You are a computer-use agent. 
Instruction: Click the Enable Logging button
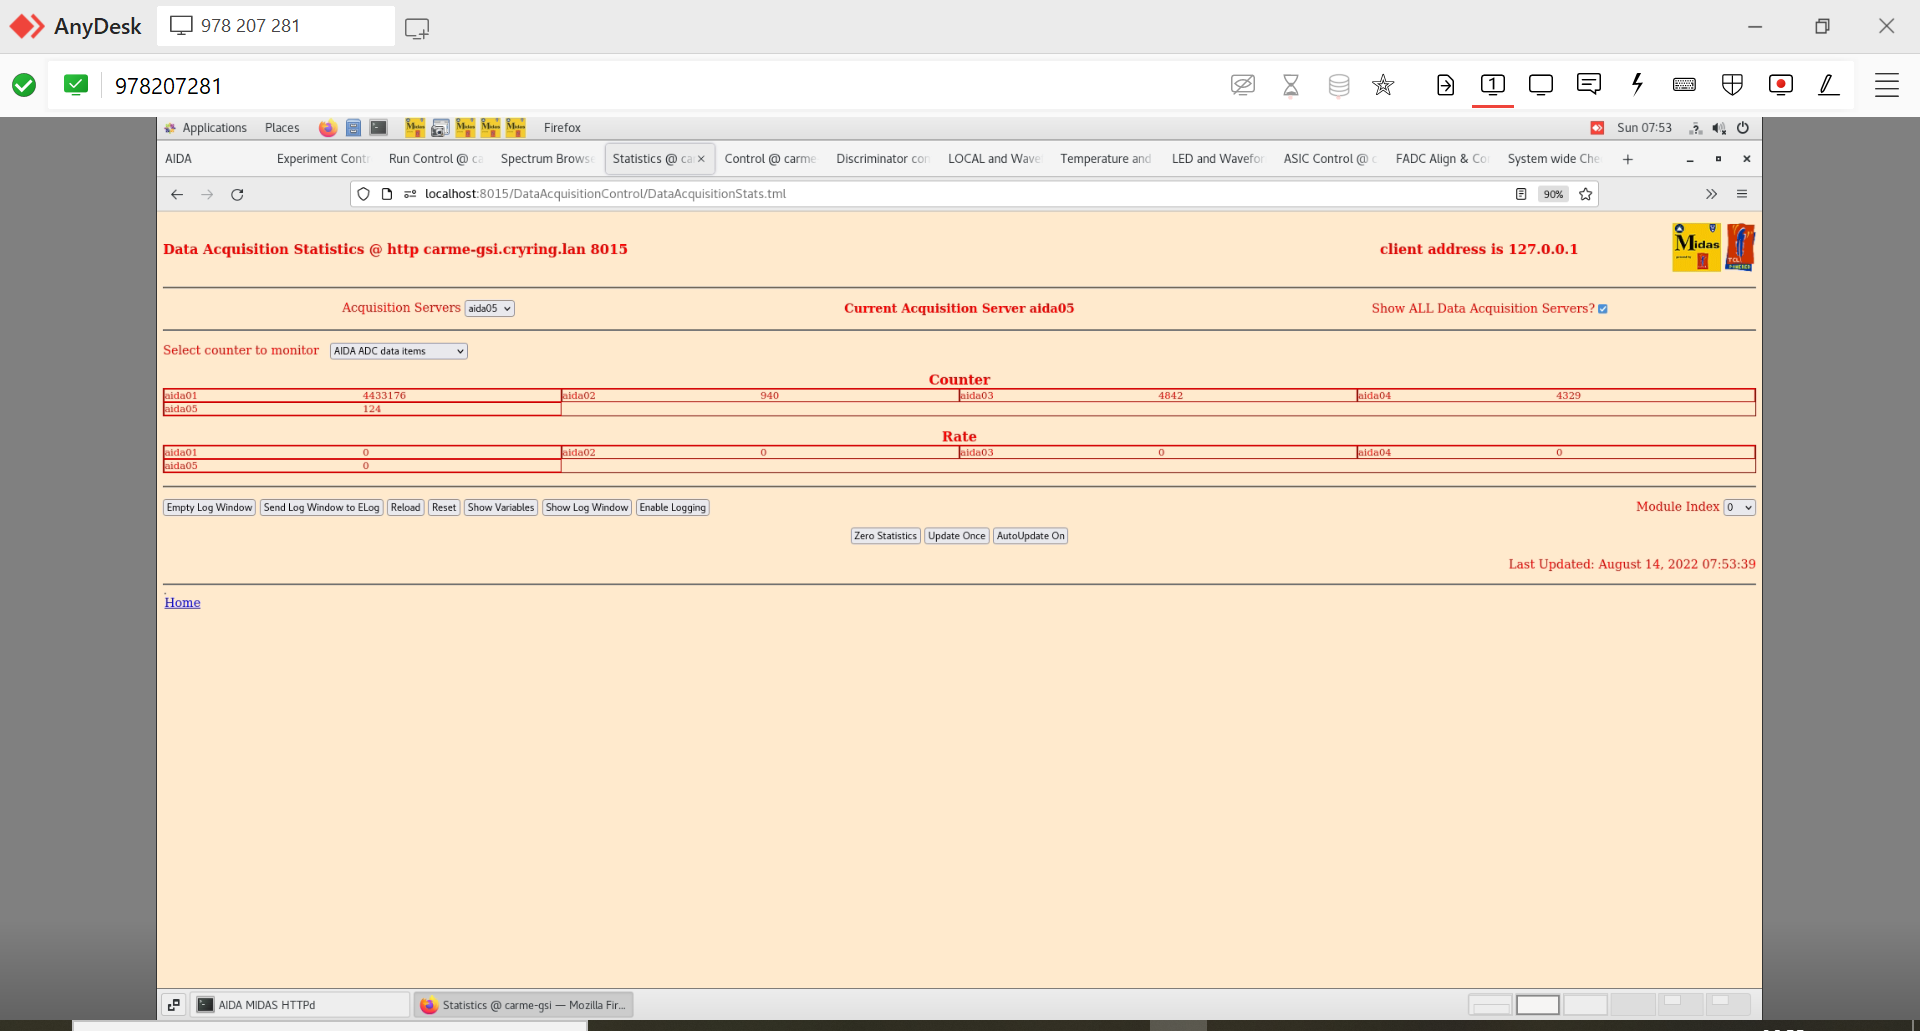(672, 508)
